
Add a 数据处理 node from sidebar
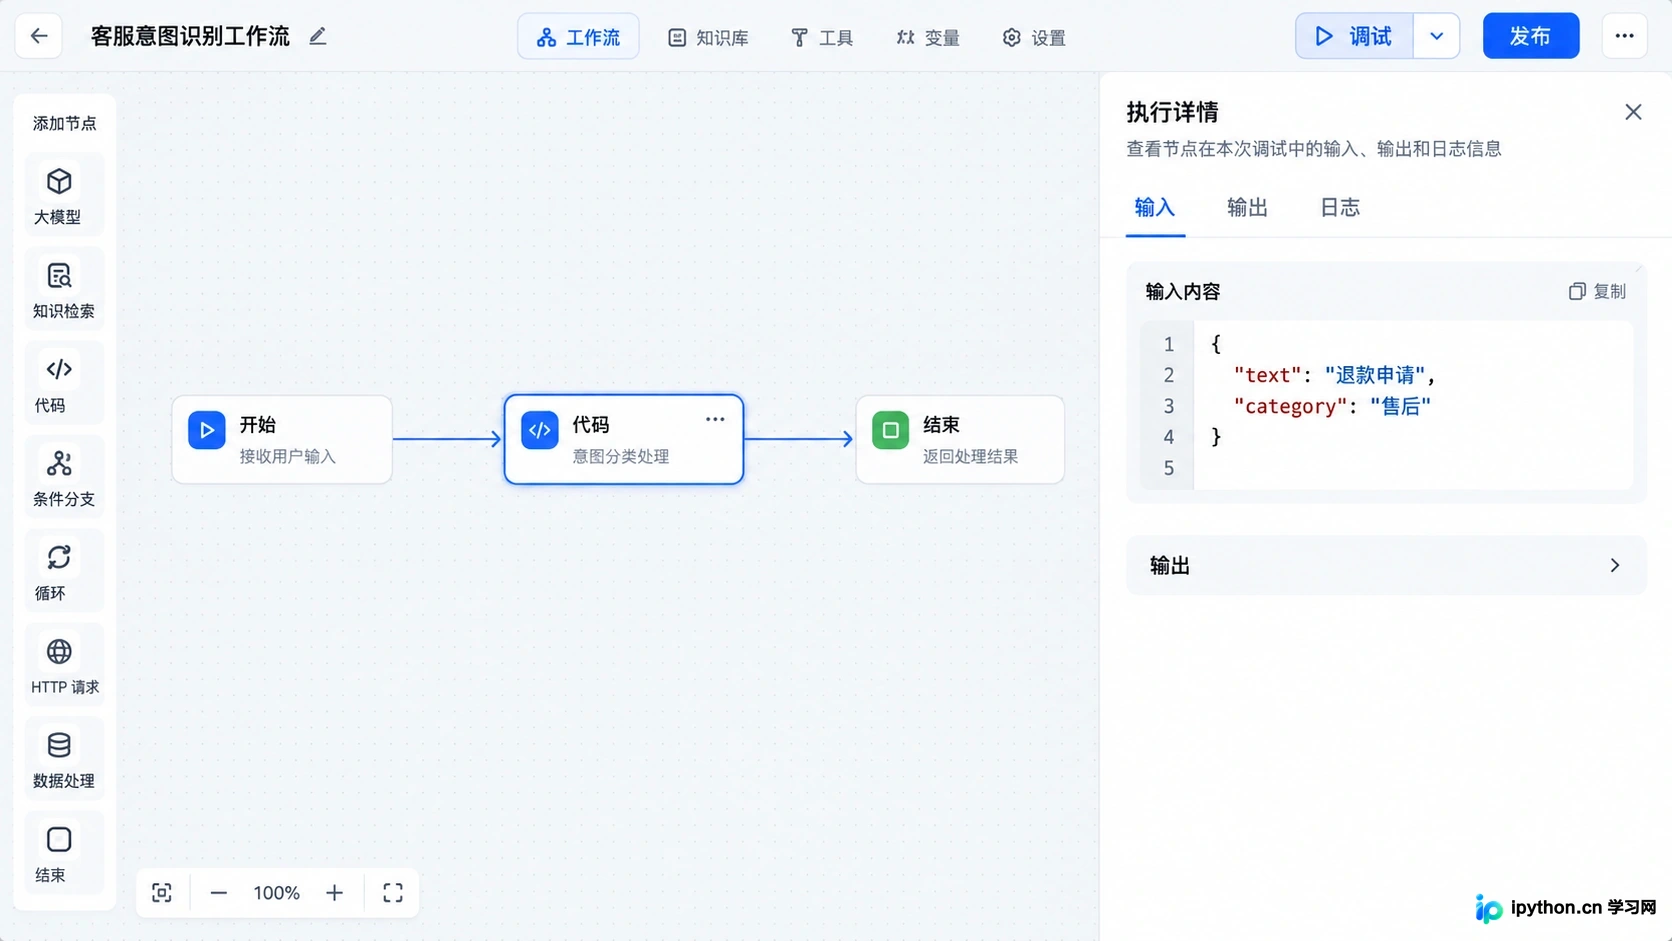pos(64,759)
